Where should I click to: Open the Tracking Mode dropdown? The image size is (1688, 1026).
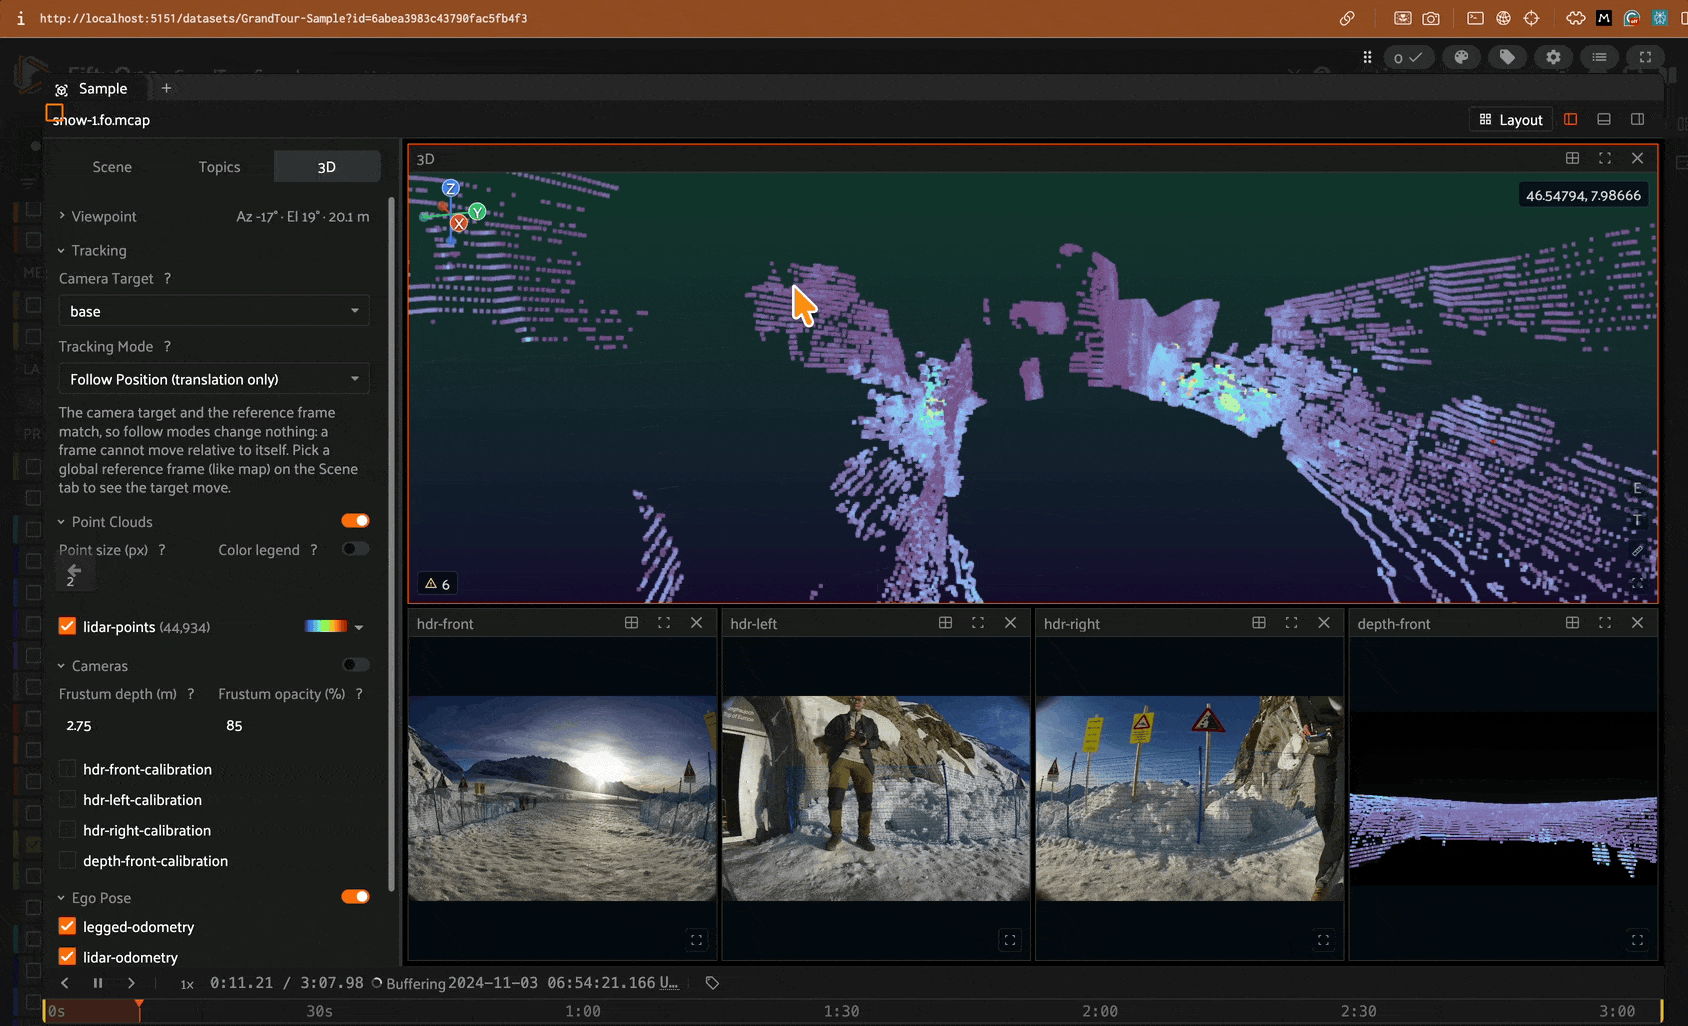click(214, 379)
